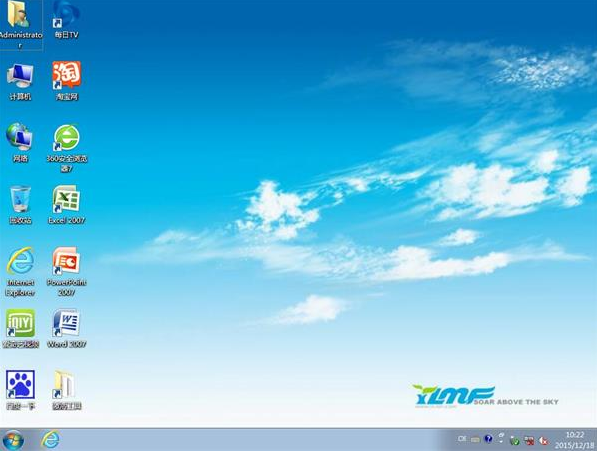Open the Word 2007 desktop shortcut
This screenshot has width=597, height=453.
67,328
